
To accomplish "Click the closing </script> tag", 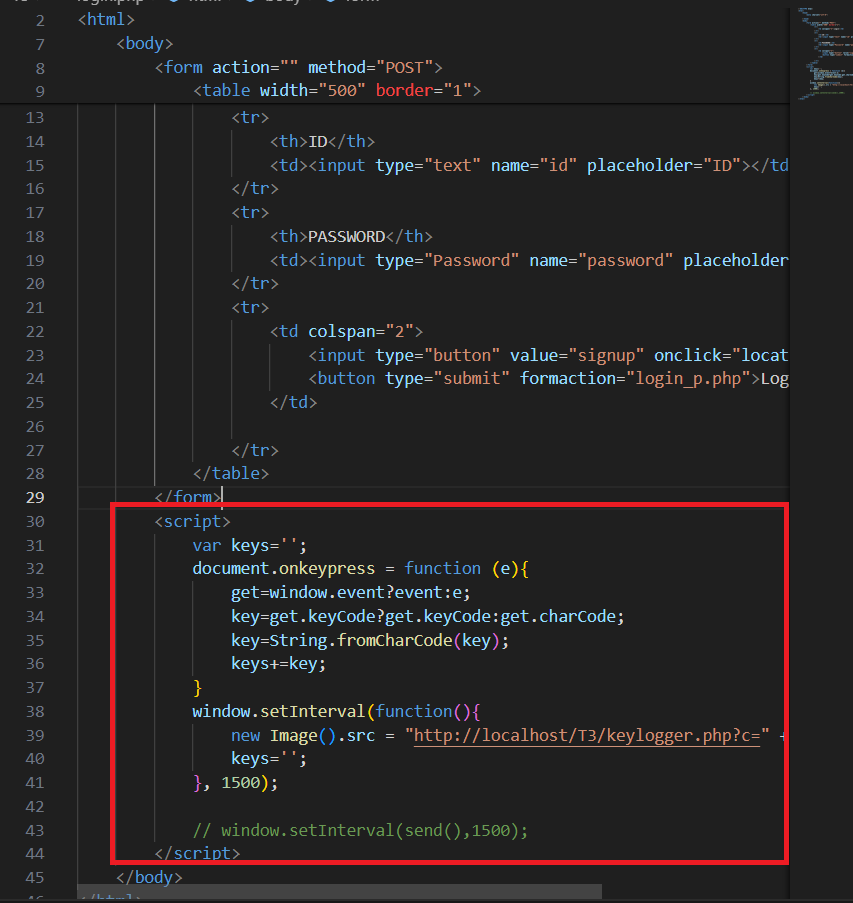I will click(x=198, y=853).
